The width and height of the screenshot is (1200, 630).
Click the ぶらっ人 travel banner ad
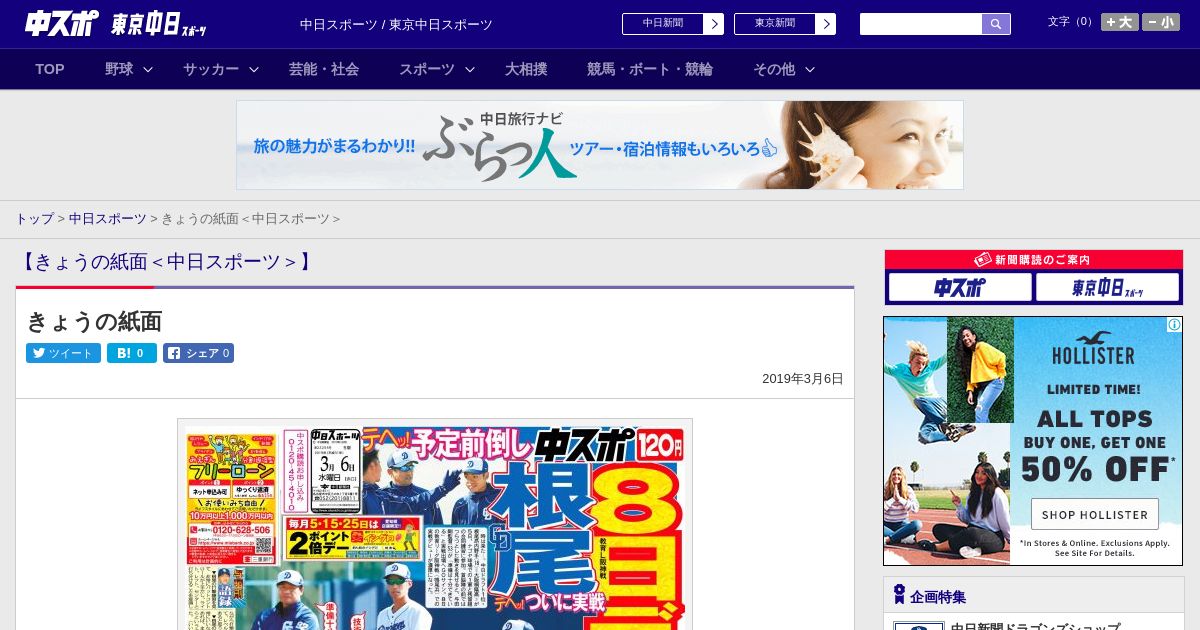click(x=600, y=145)
